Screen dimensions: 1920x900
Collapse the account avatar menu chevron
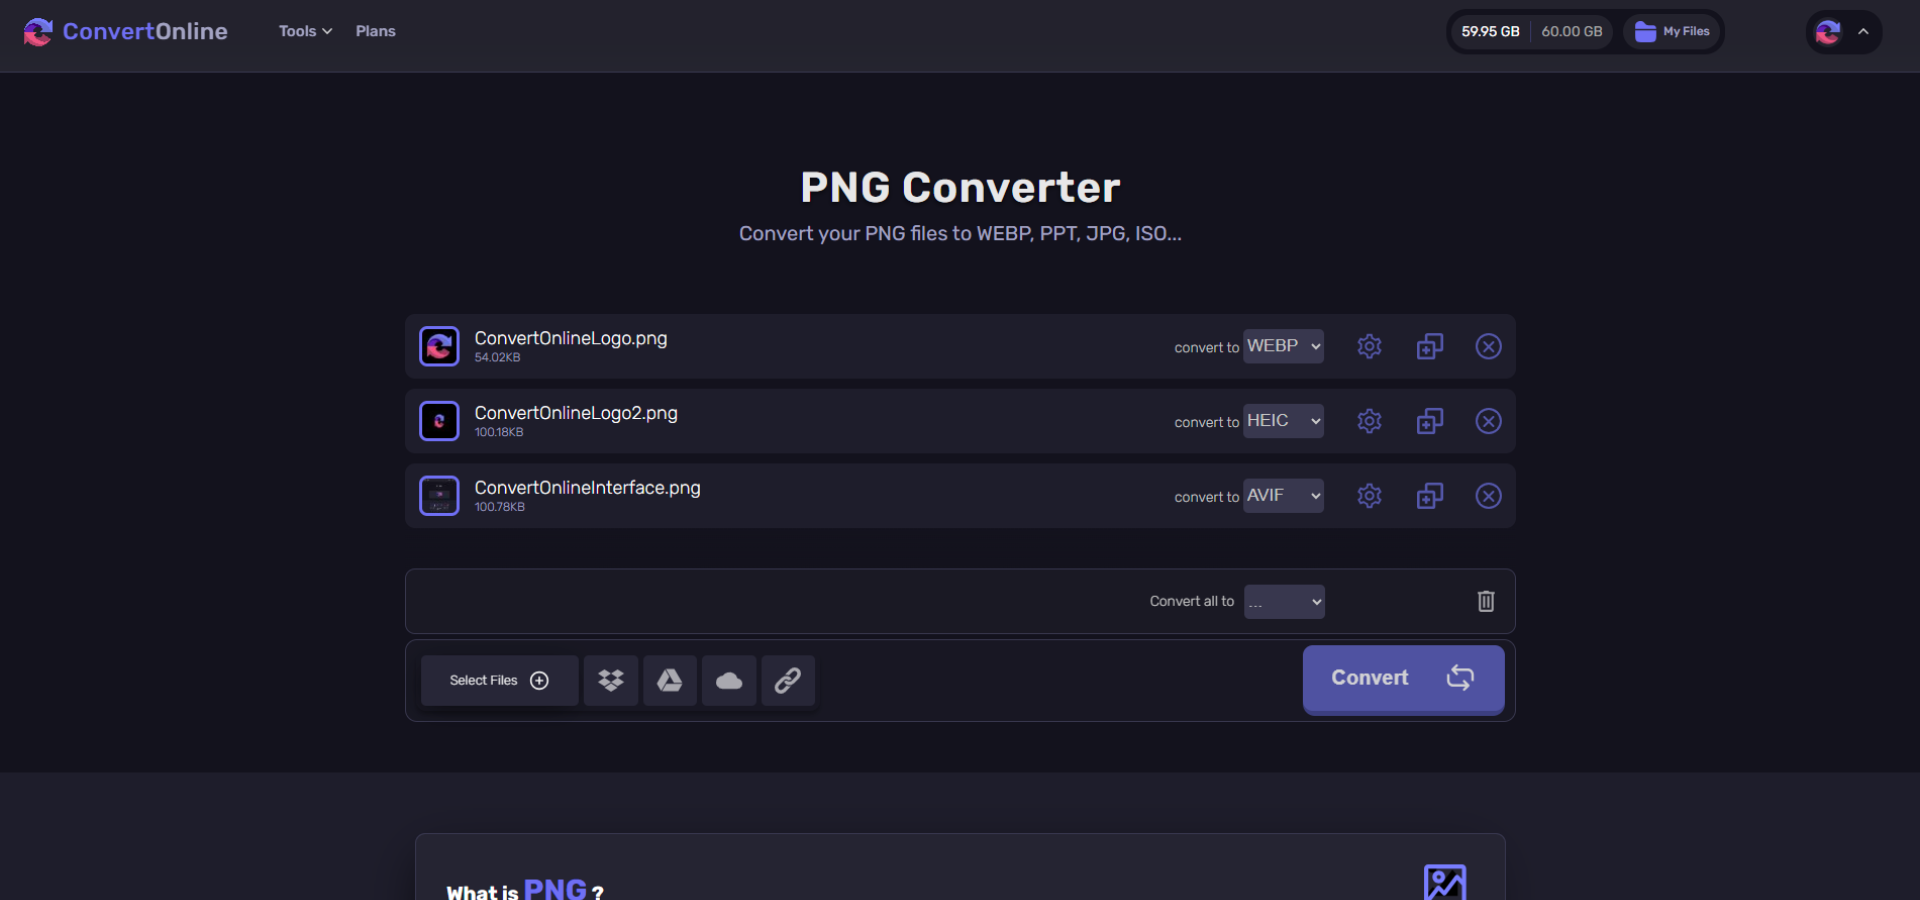(x=1863, y=31)
